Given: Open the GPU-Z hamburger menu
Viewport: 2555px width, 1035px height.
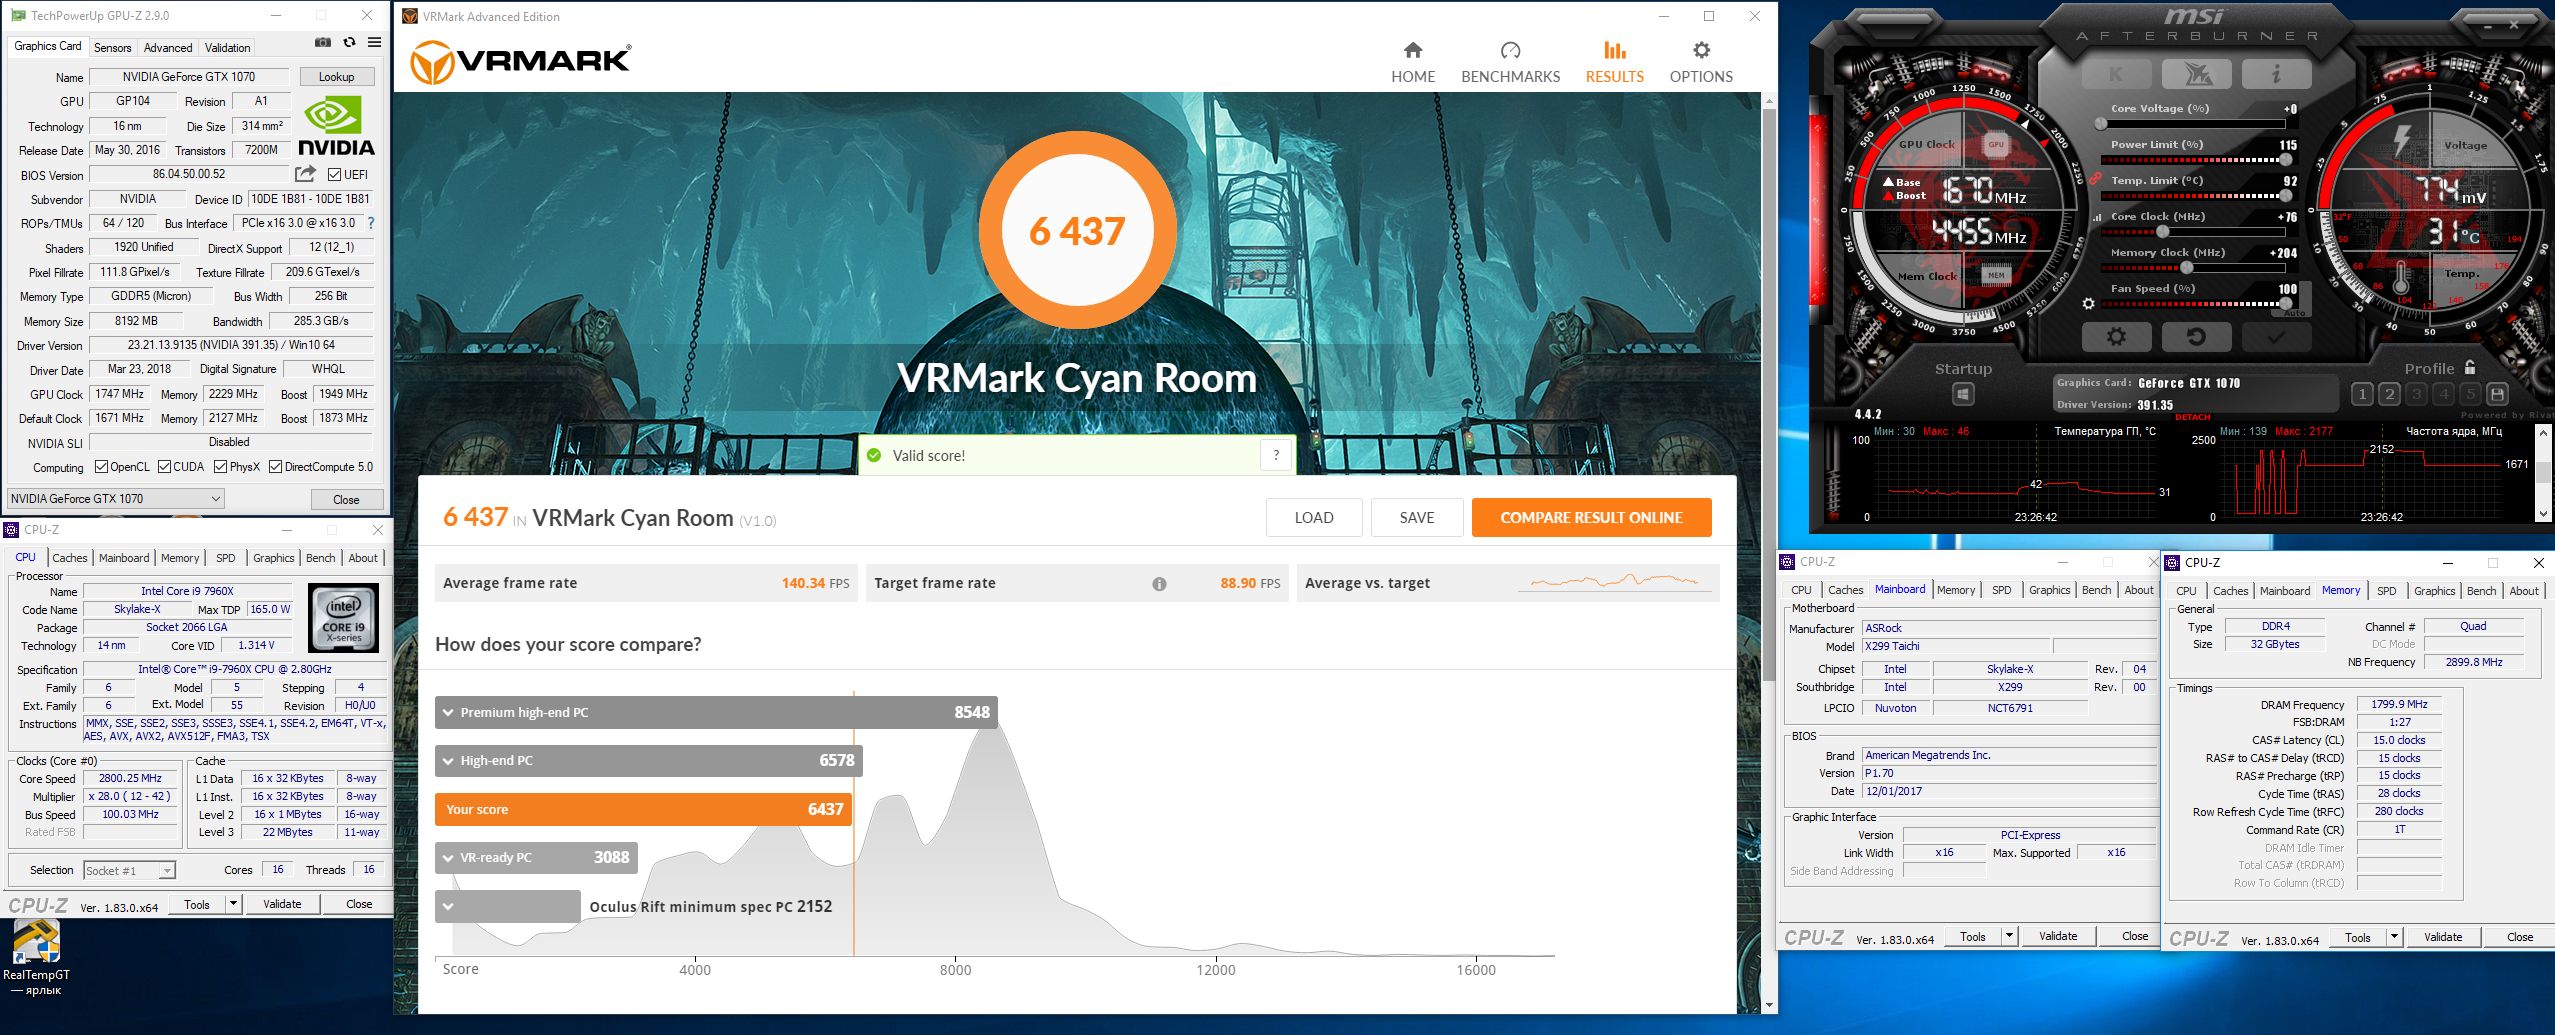Looking at the screenshot, I should coord(374,43).
